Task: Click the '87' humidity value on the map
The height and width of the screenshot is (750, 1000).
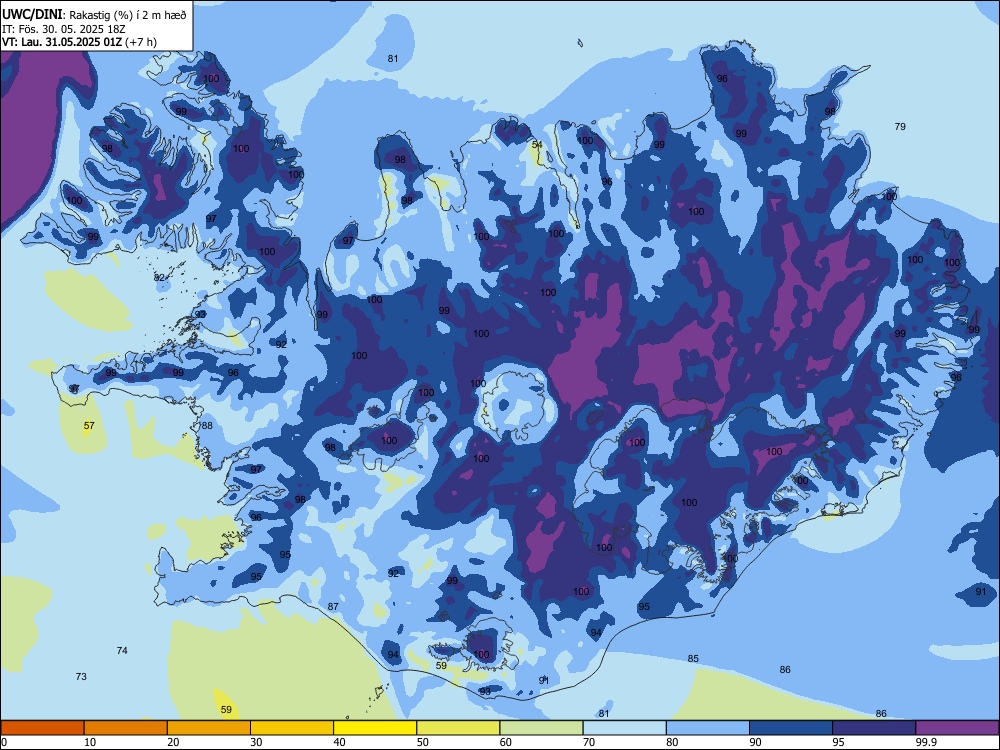Action: (x=333, y=607)
